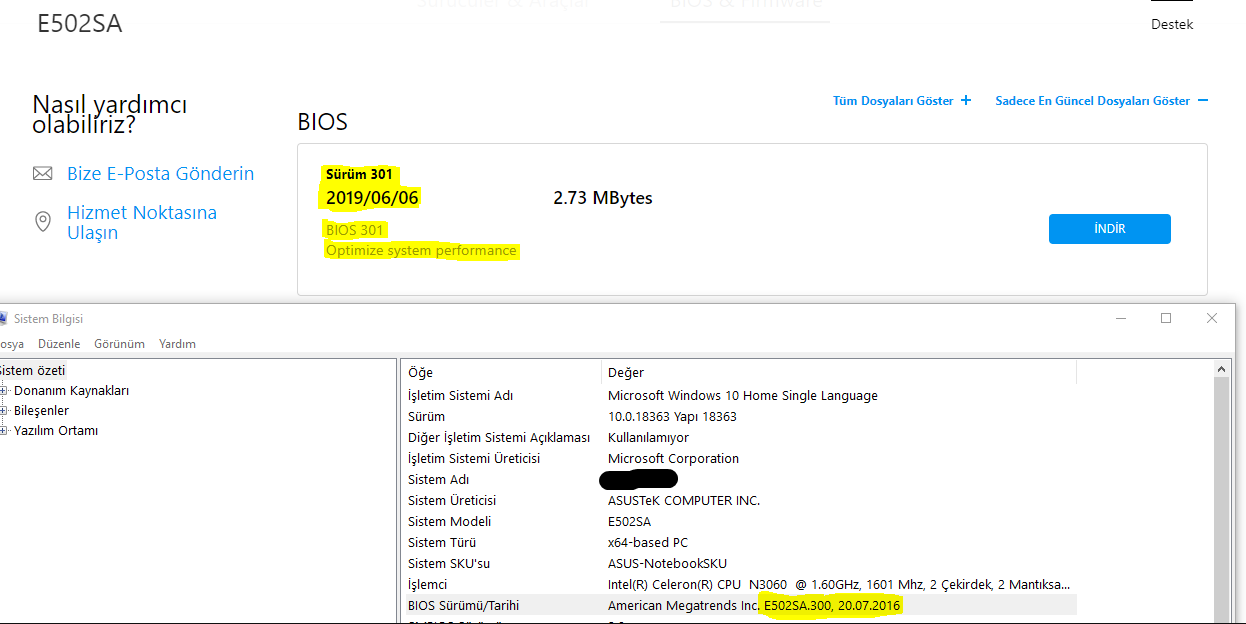The width and height of the screenshot is (1246, 624).
Task: Click the highlighted E502SA.300, 20.07.2016 value
Action: [833, 606]
